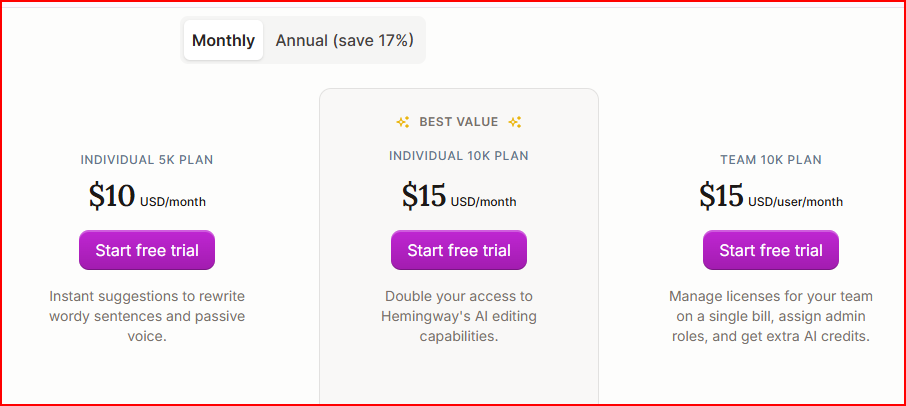This screenshot has height=406, width=906.
Task: Start free trial for Individual 5K plan
Action: pyautogui.click(x=147, y=250)
